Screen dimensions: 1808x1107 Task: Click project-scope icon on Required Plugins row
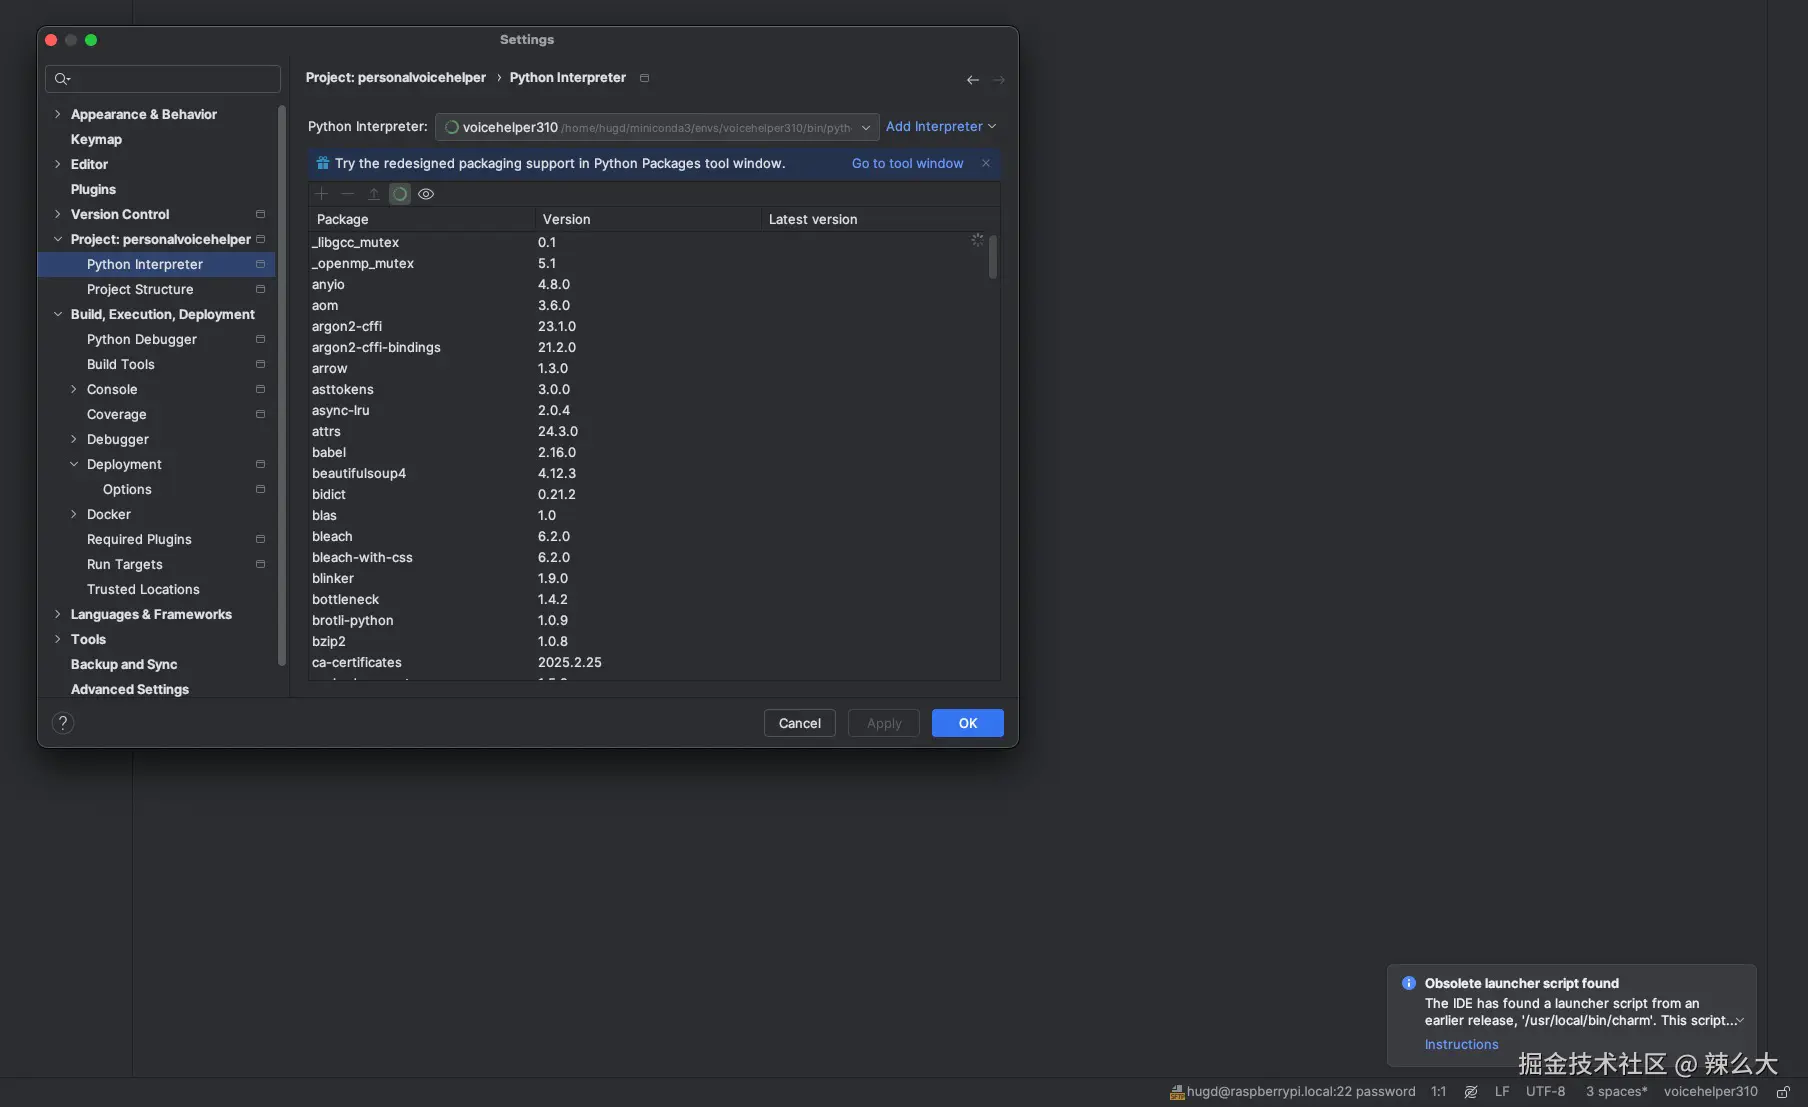coord(260,539)
